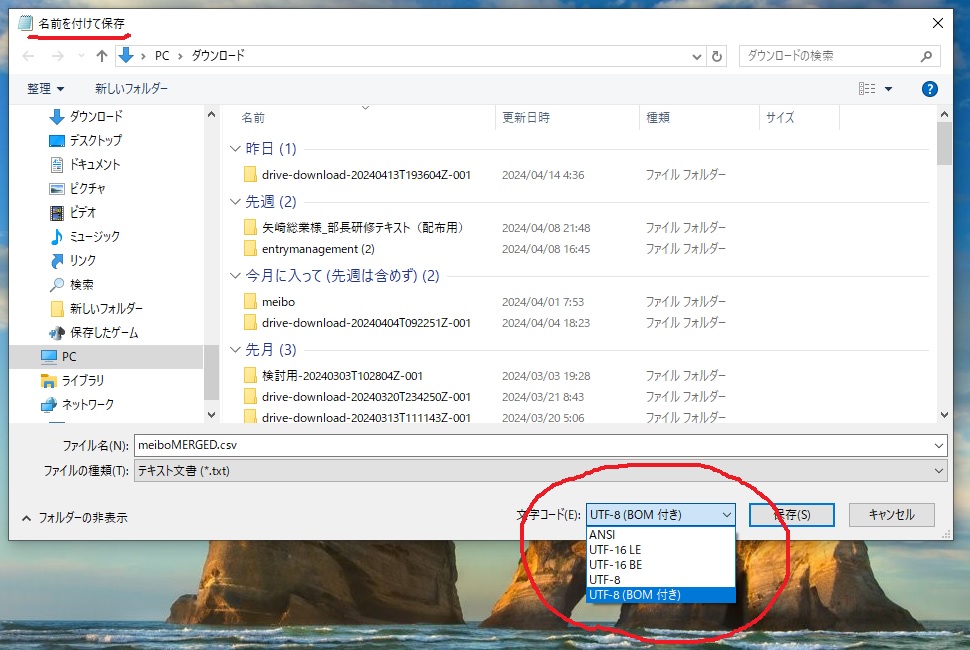The width and height of the screenshot is (970, 650).
Task: Select the ライブラリ item in navigation pane
Action: [x=82, y=380]
